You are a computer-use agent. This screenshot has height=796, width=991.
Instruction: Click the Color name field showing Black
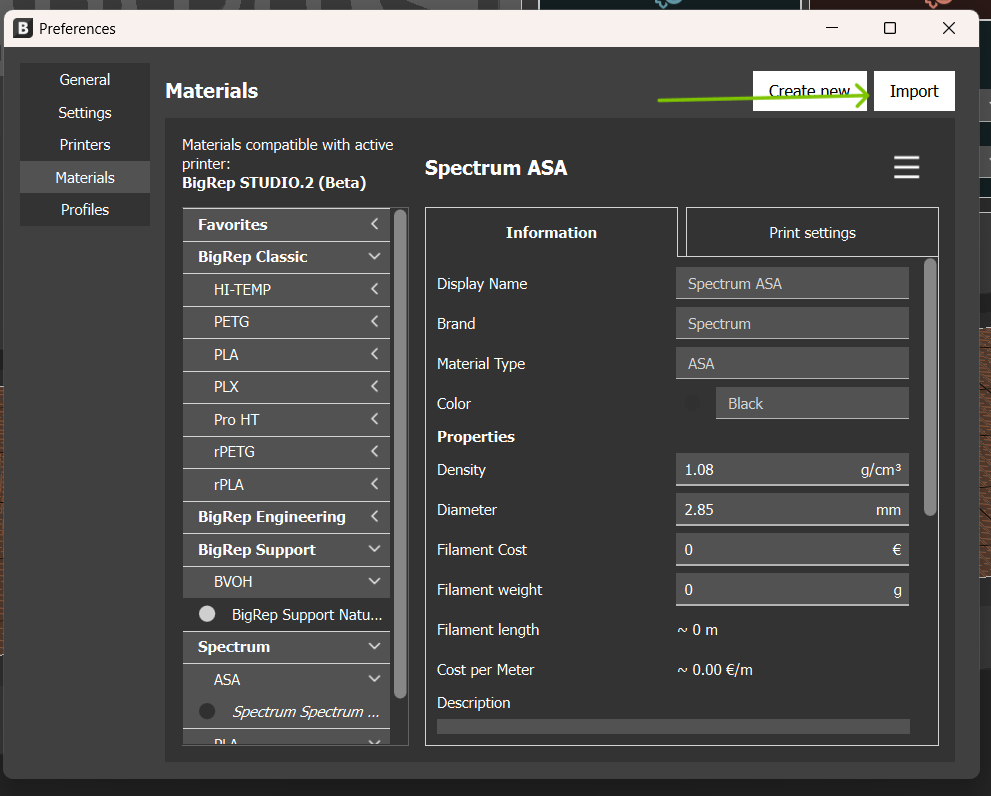812,403
